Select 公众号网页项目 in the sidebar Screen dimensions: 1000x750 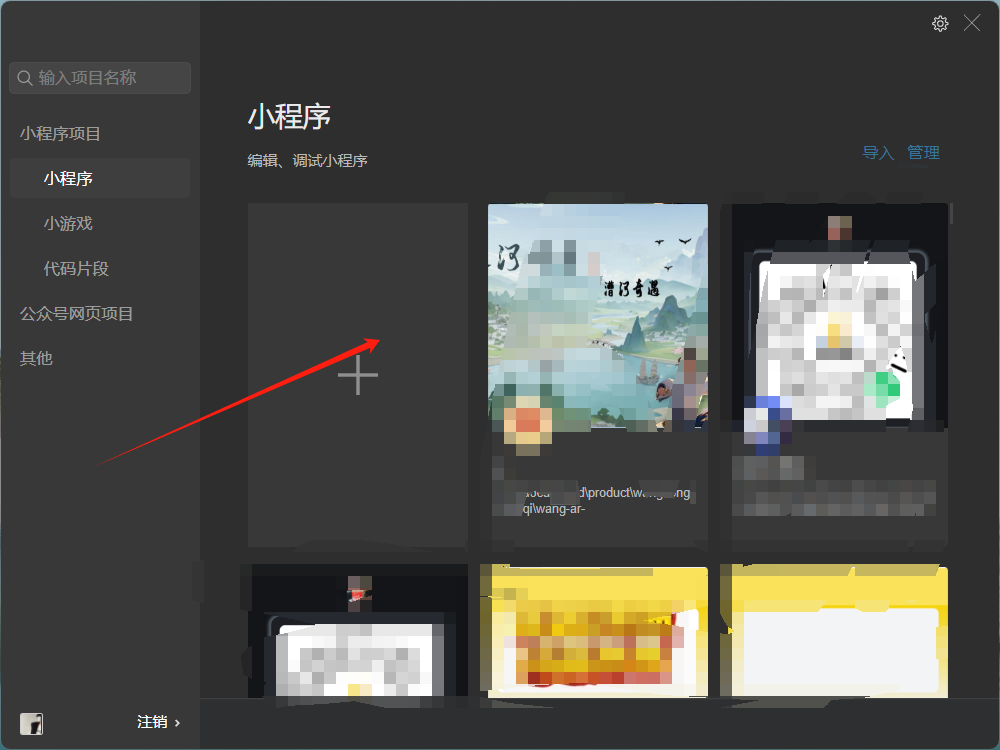coord(77,314)
